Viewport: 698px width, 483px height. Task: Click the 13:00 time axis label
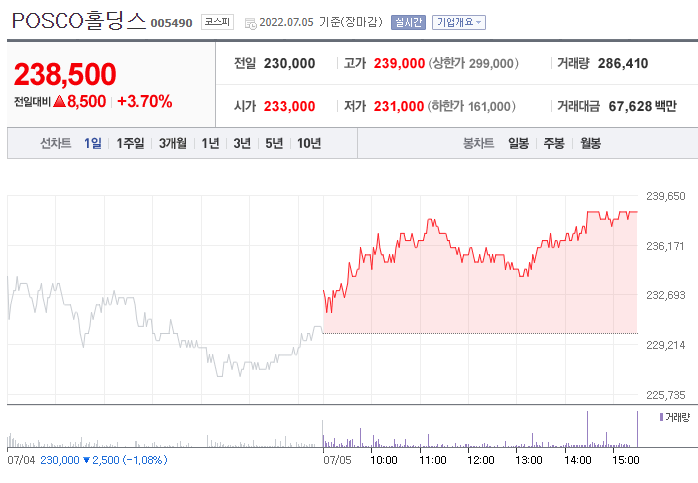pos(529,460)
